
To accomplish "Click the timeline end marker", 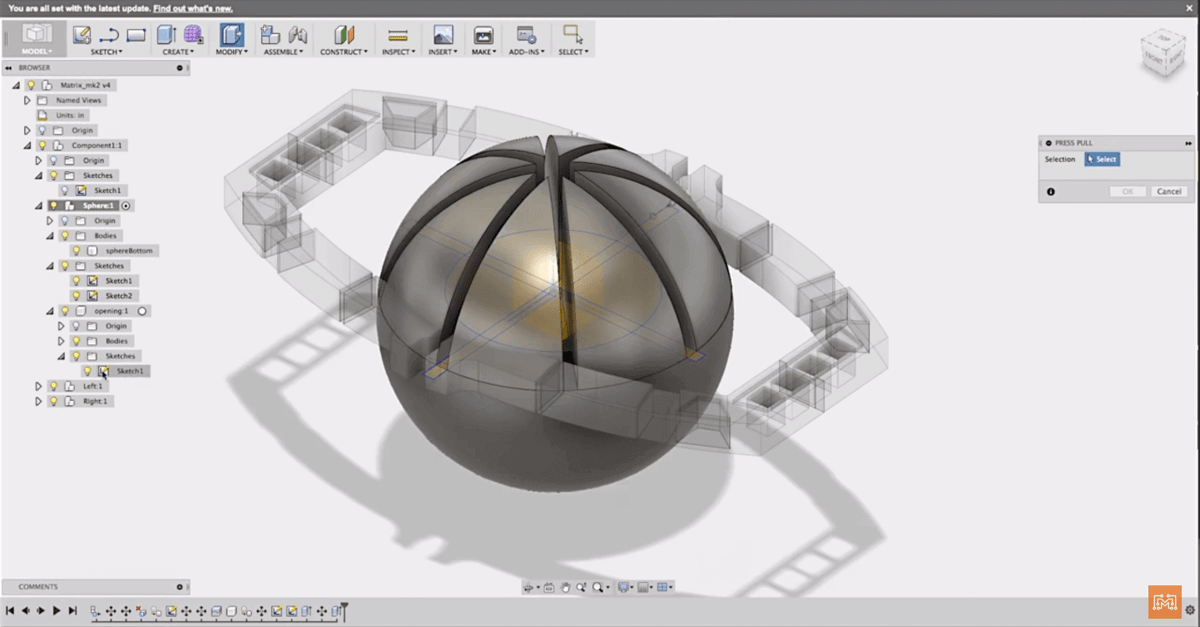I will [x=343, y=608].
